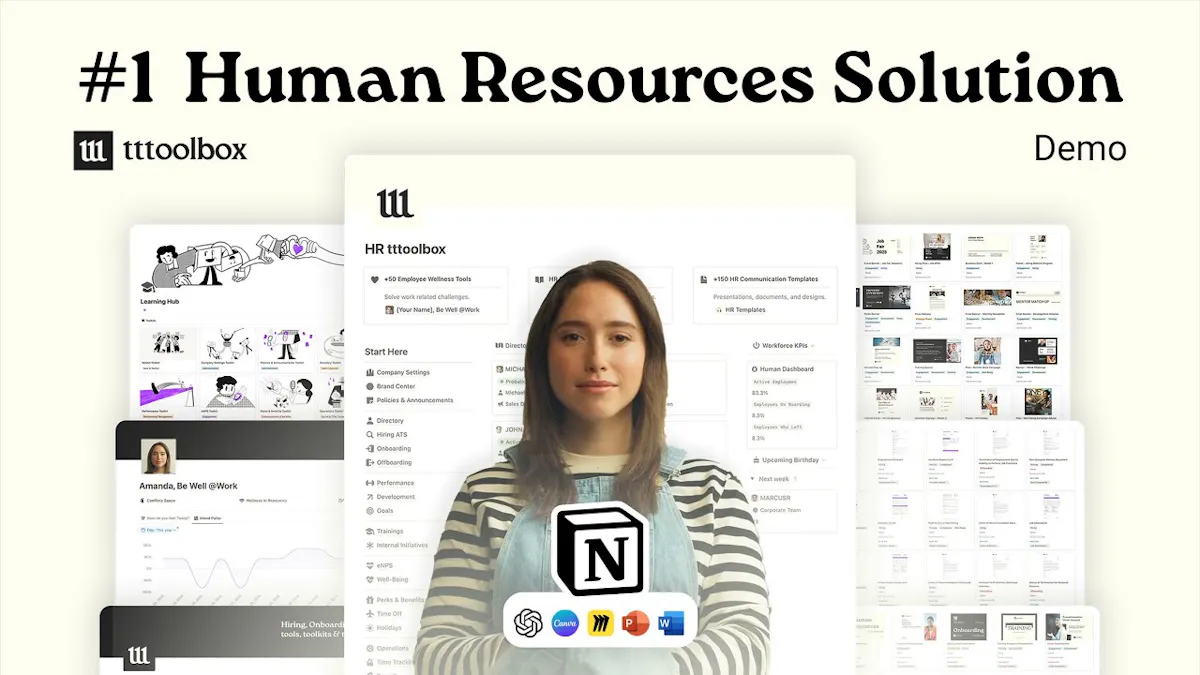Click the Upcoming Birthday cake icon
Viewport: 1200px width, 675px height.
[x=754, y=461]
